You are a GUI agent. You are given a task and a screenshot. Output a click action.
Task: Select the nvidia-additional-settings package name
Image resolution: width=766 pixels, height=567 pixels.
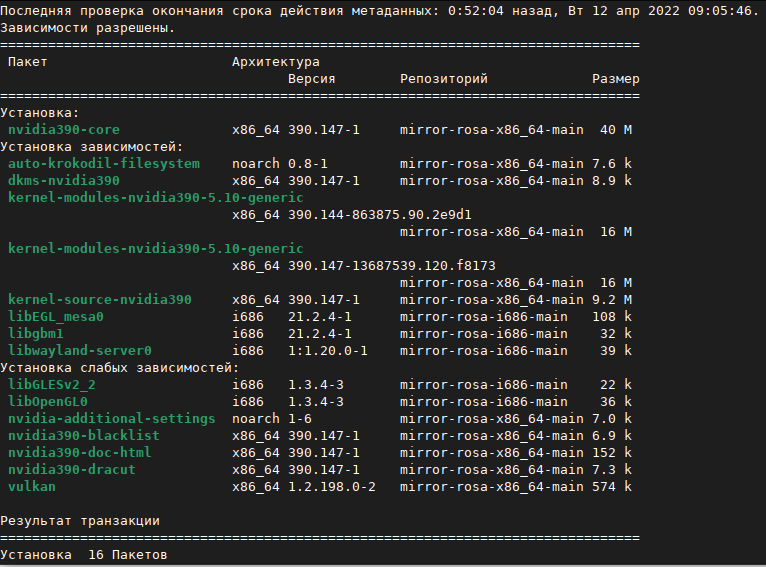tap(111, 419)
